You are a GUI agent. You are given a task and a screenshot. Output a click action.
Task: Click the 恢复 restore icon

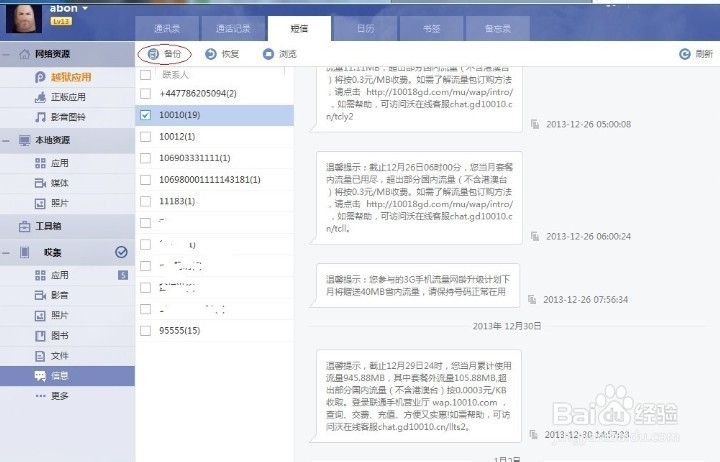click(211, 54)
